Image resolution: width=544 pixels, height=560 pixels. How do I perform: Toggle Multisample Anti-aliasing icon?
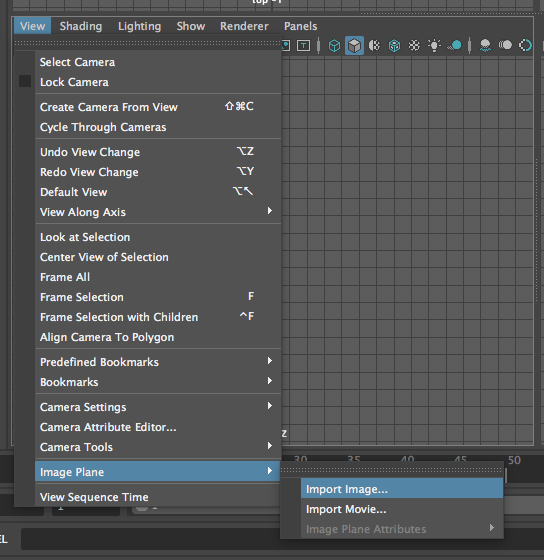[525, 45]
